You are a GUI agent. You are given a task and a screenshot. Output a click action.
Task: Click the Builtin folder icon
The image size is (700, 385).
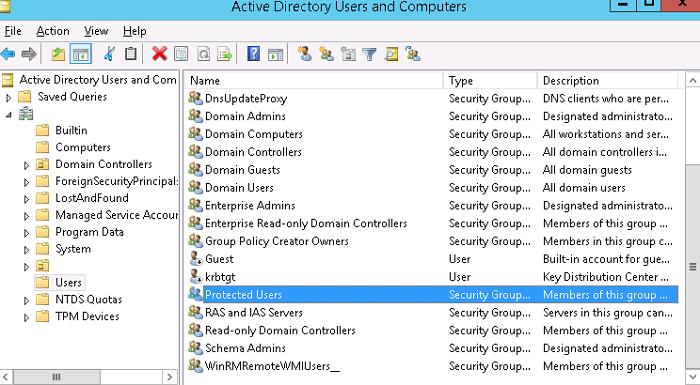(x=42, y=130)
